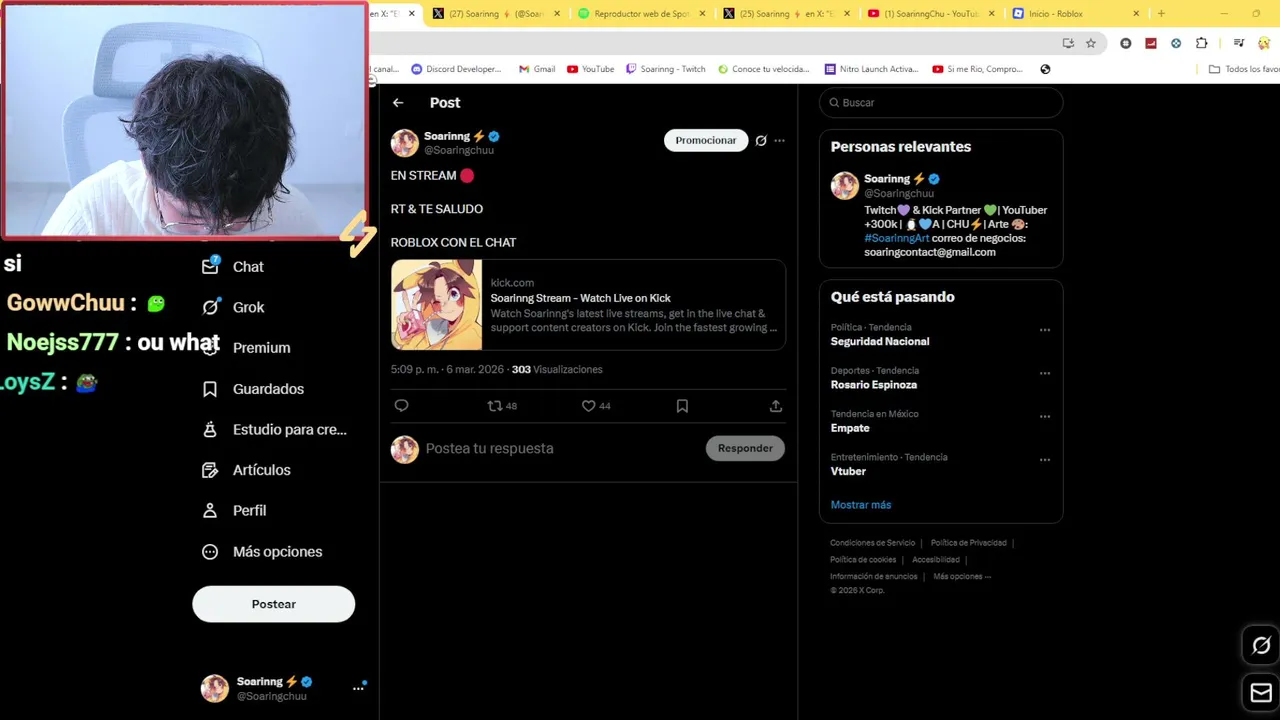Expand Más opciones in the sidebar
Screen dimensions: 1280x720
pos(262,552)
